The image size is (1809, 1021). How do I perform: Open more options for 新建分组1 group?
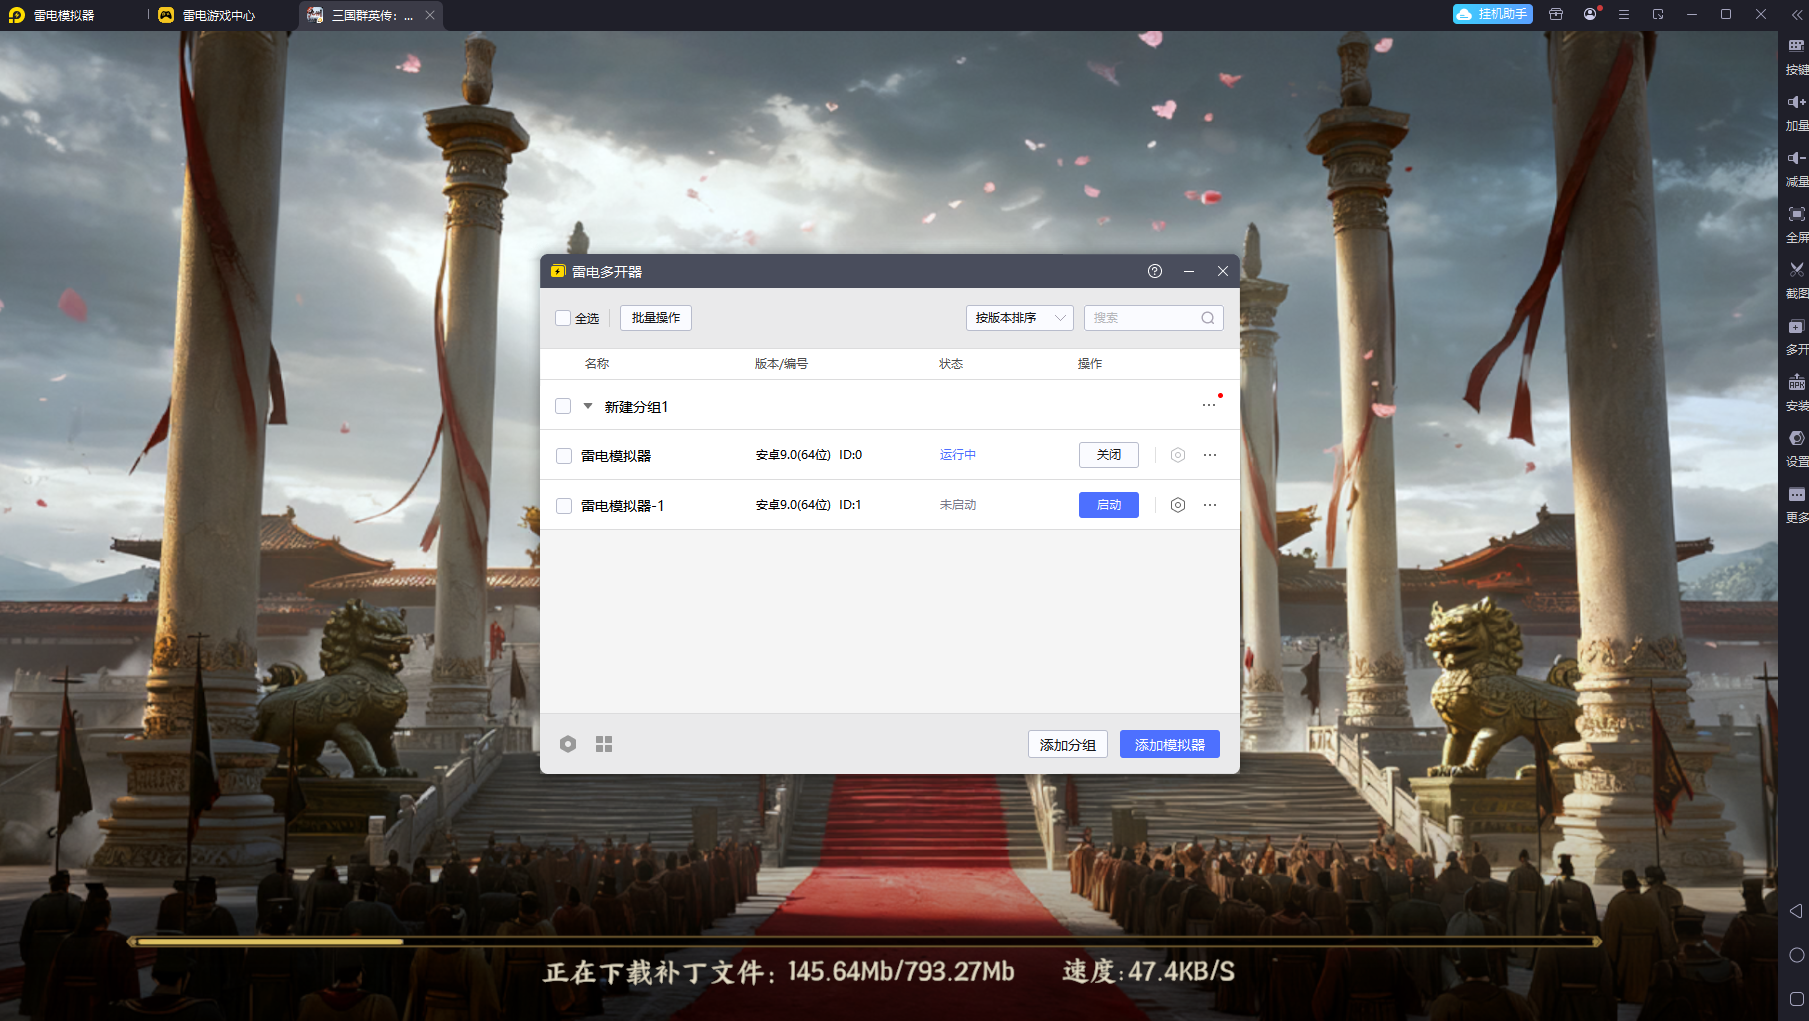point(1209,405)
